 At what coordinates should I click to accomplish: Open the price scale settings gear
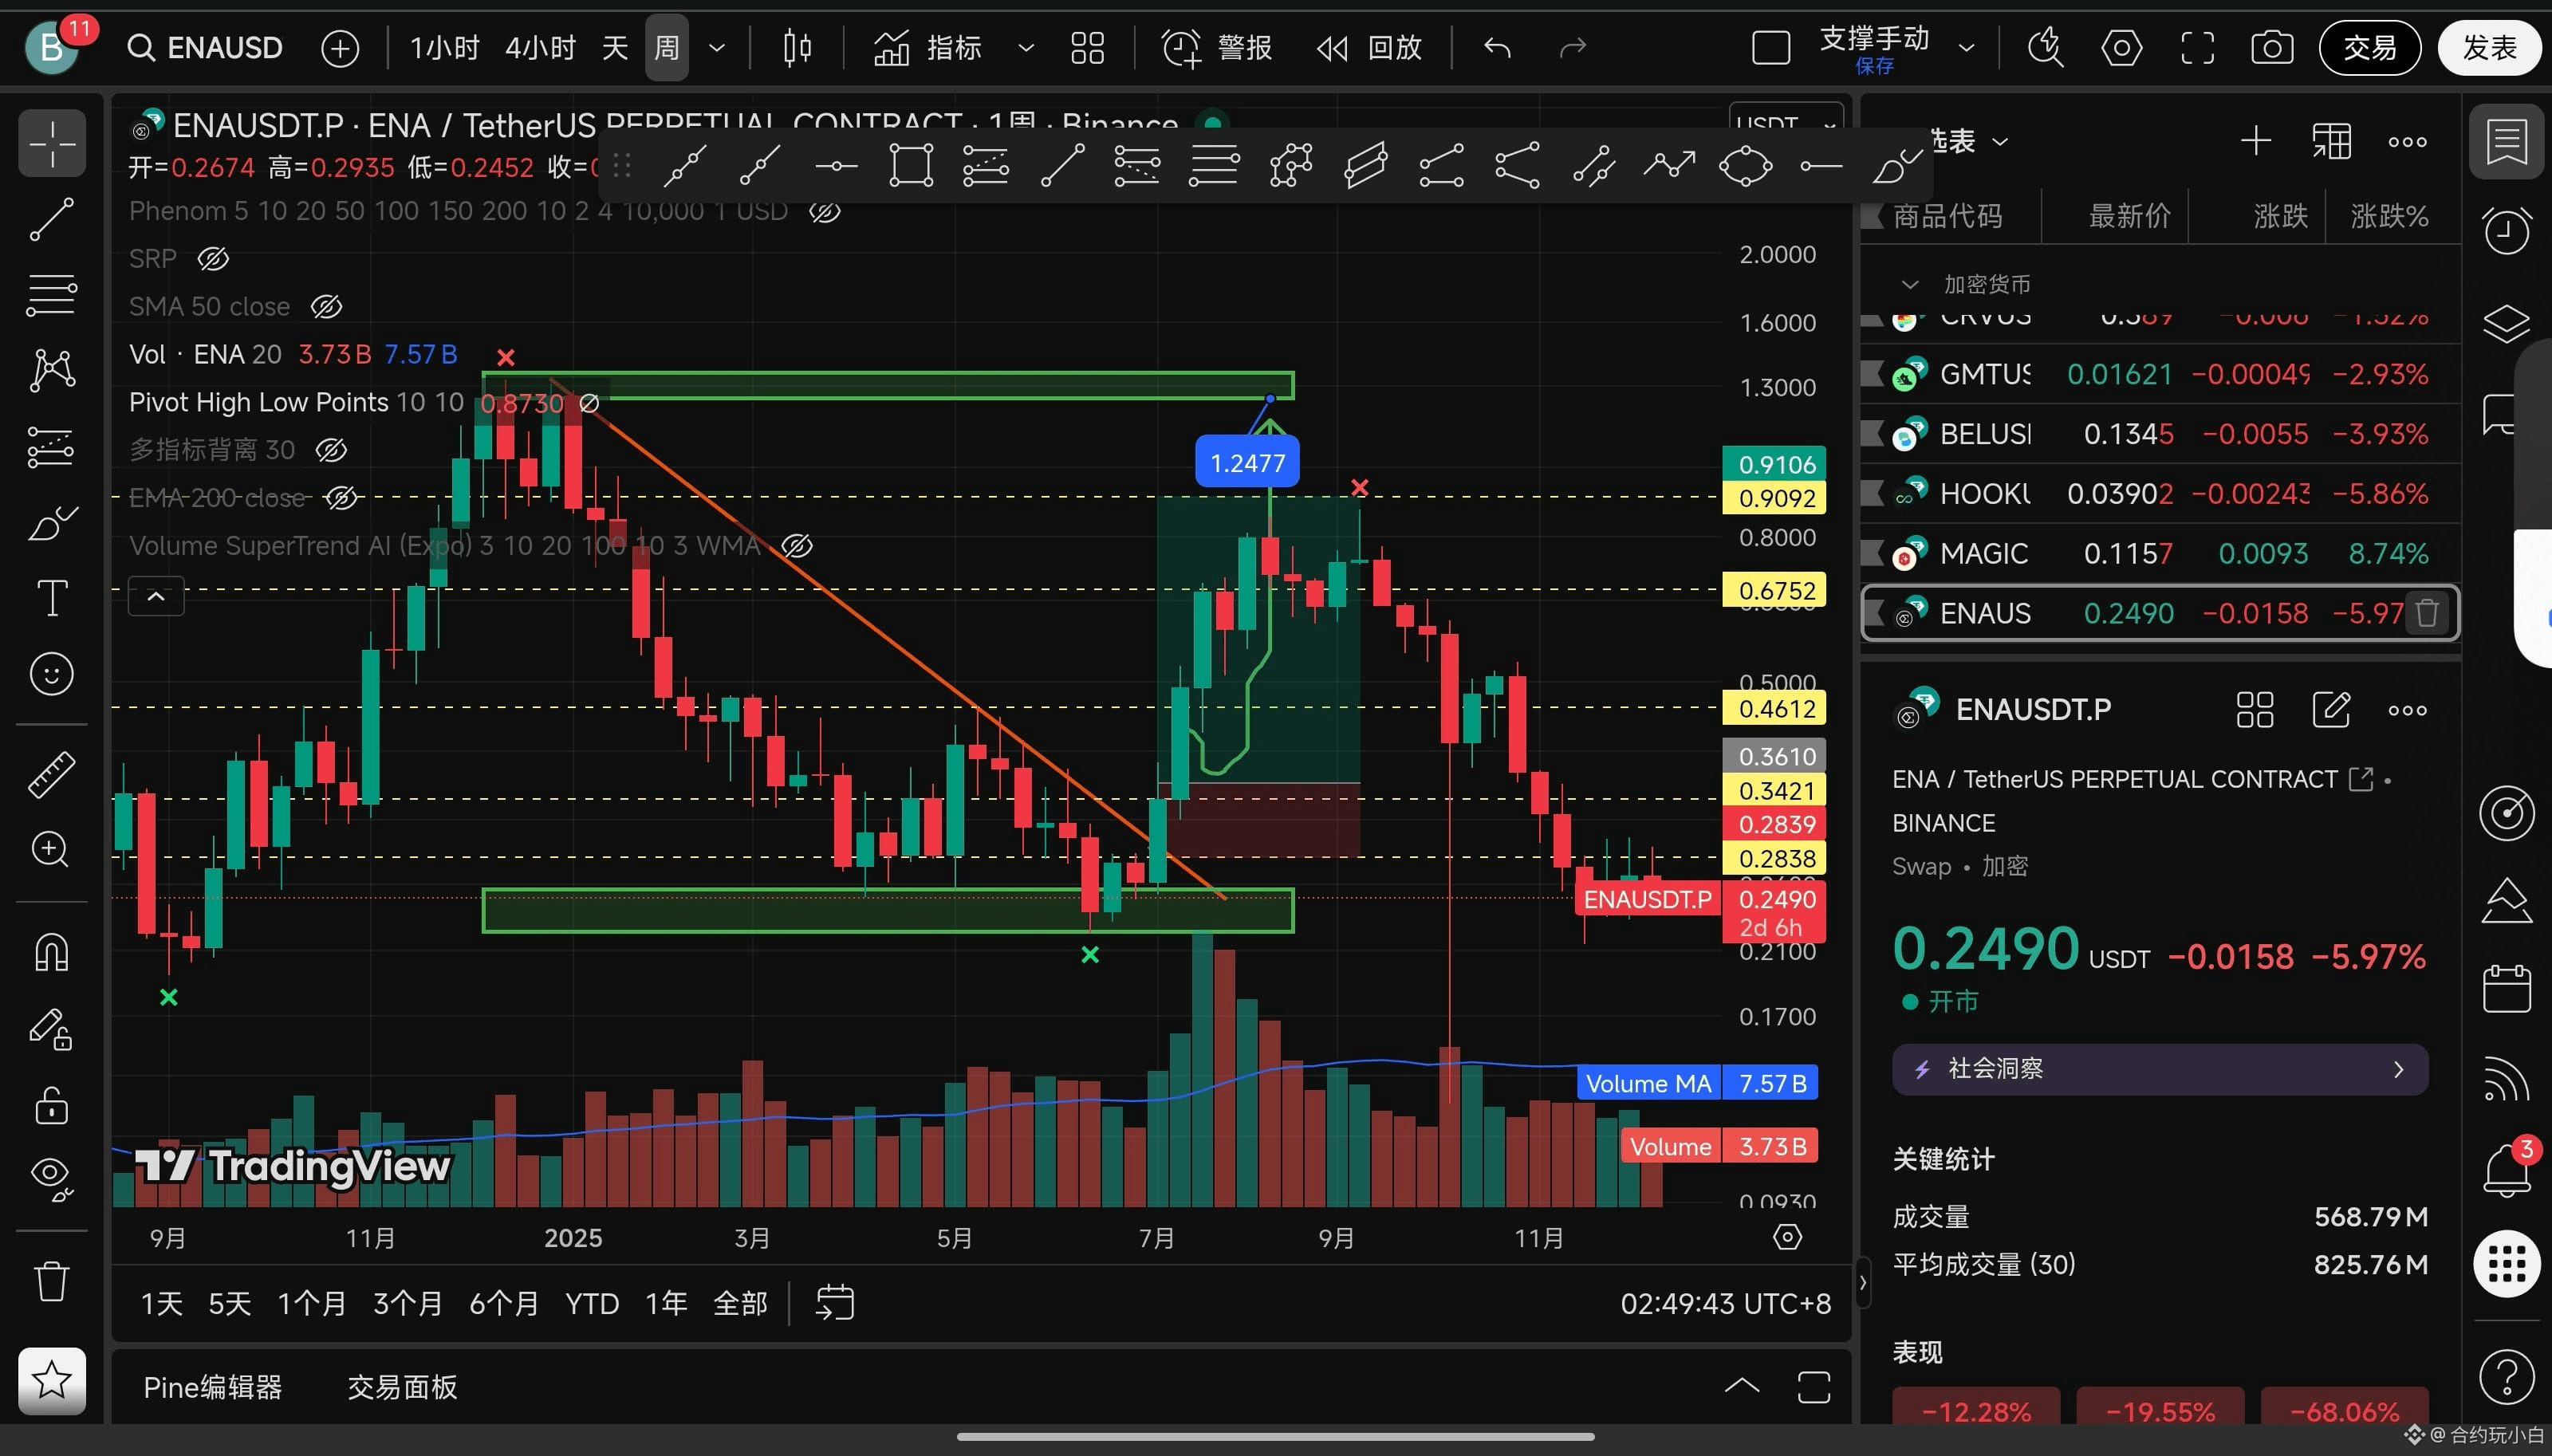pyautogui.click(x=1787, y=1237)
